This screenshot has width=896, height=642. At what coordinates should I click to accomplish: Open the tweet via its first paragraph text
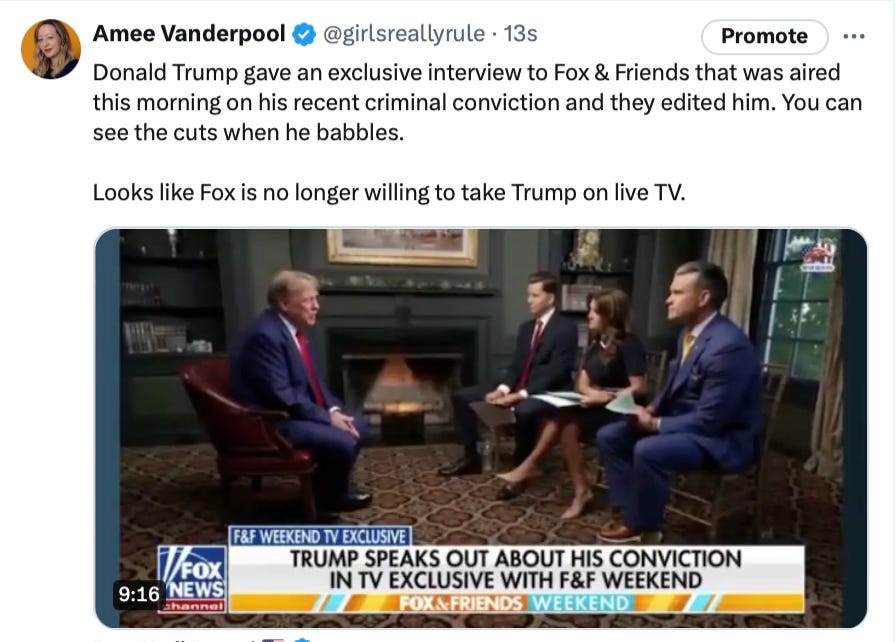tap(478, 103)
